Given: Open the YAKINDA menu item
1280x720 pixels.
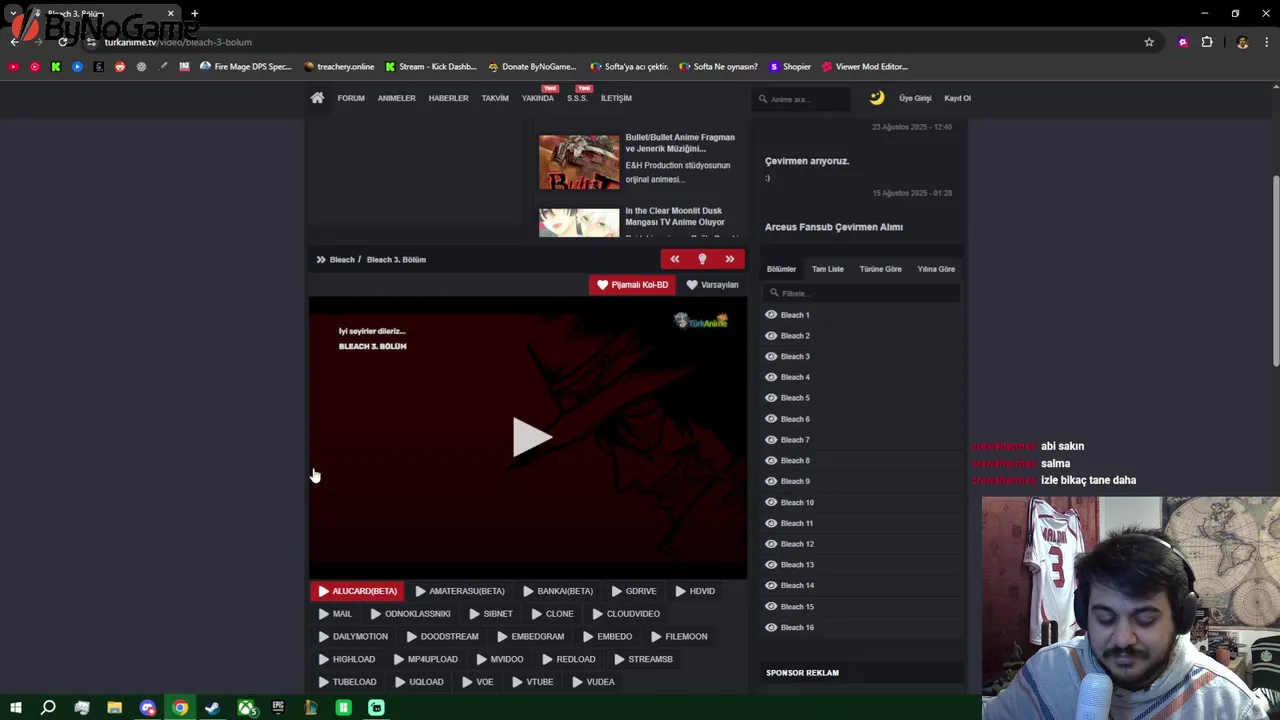Looking at the screenshot, I should coord(538,98).
